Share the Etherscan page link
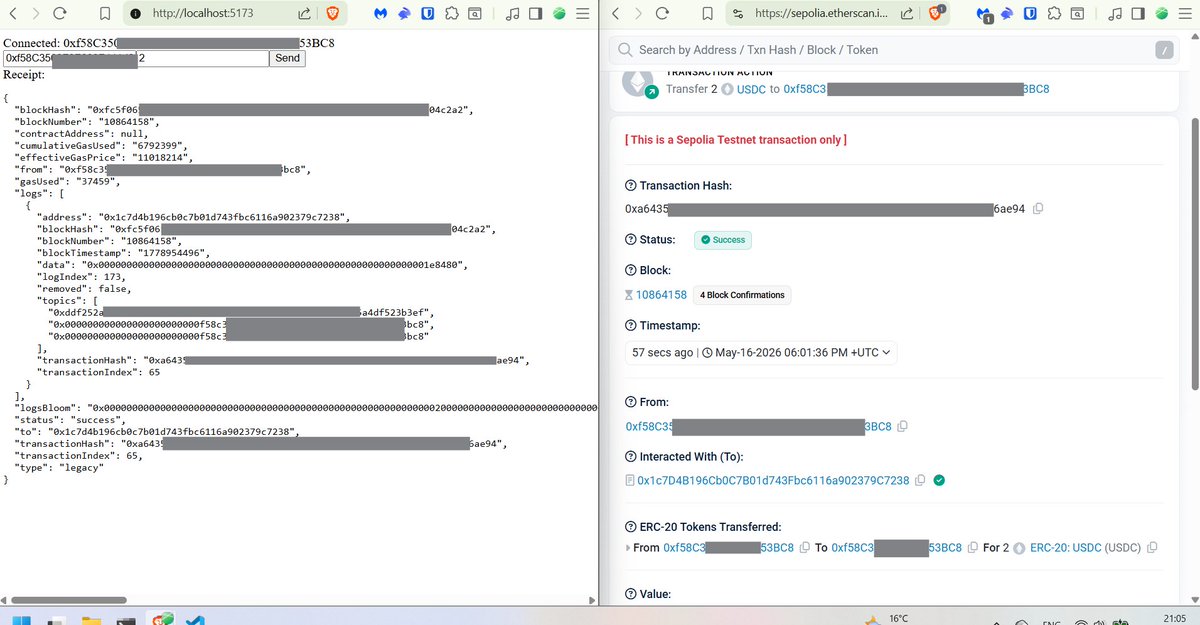1200x625 pixels. click(x=906, y=14)
